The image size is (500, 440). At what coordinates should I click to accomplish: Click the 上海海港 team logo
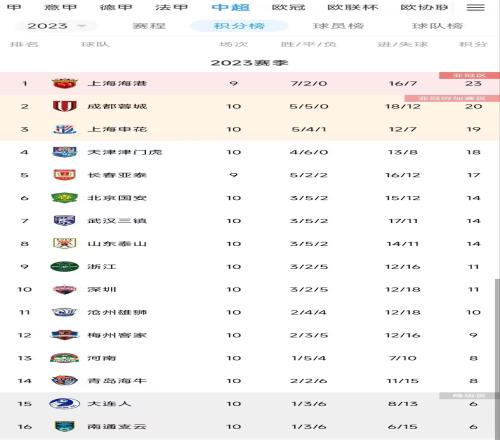click(x=65, y=83)
